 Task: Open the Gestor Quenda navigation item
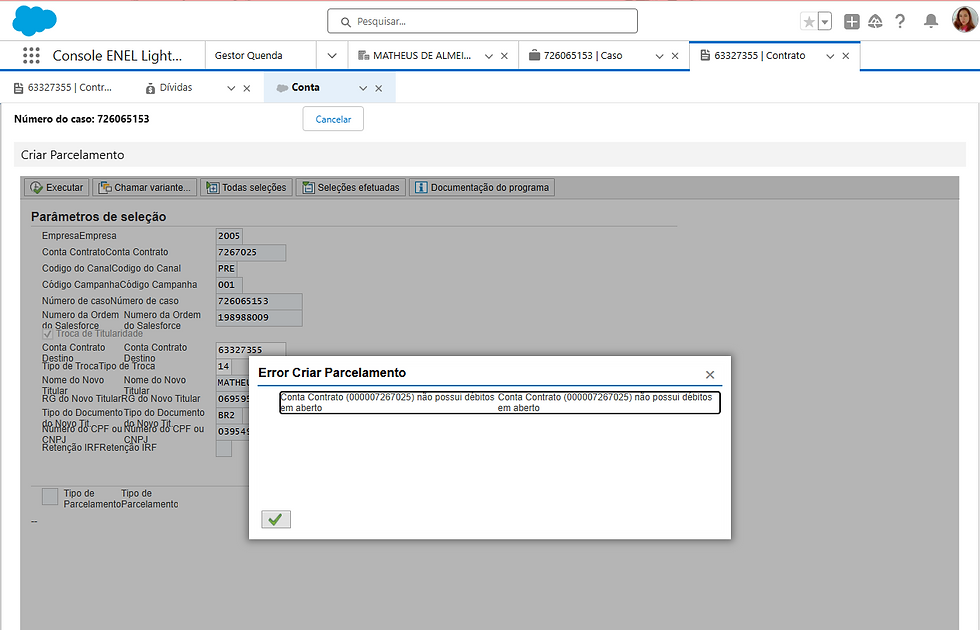tap(248, 56)
